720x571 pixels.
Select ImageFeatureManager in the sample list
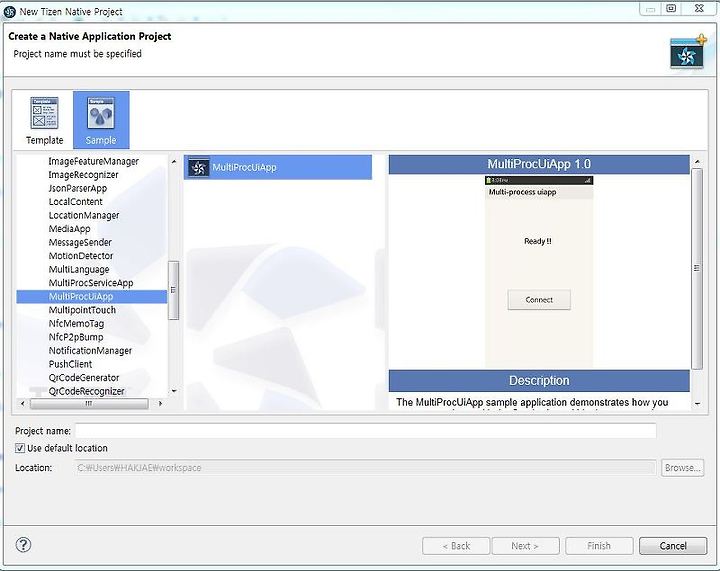(x=93, y=162)
